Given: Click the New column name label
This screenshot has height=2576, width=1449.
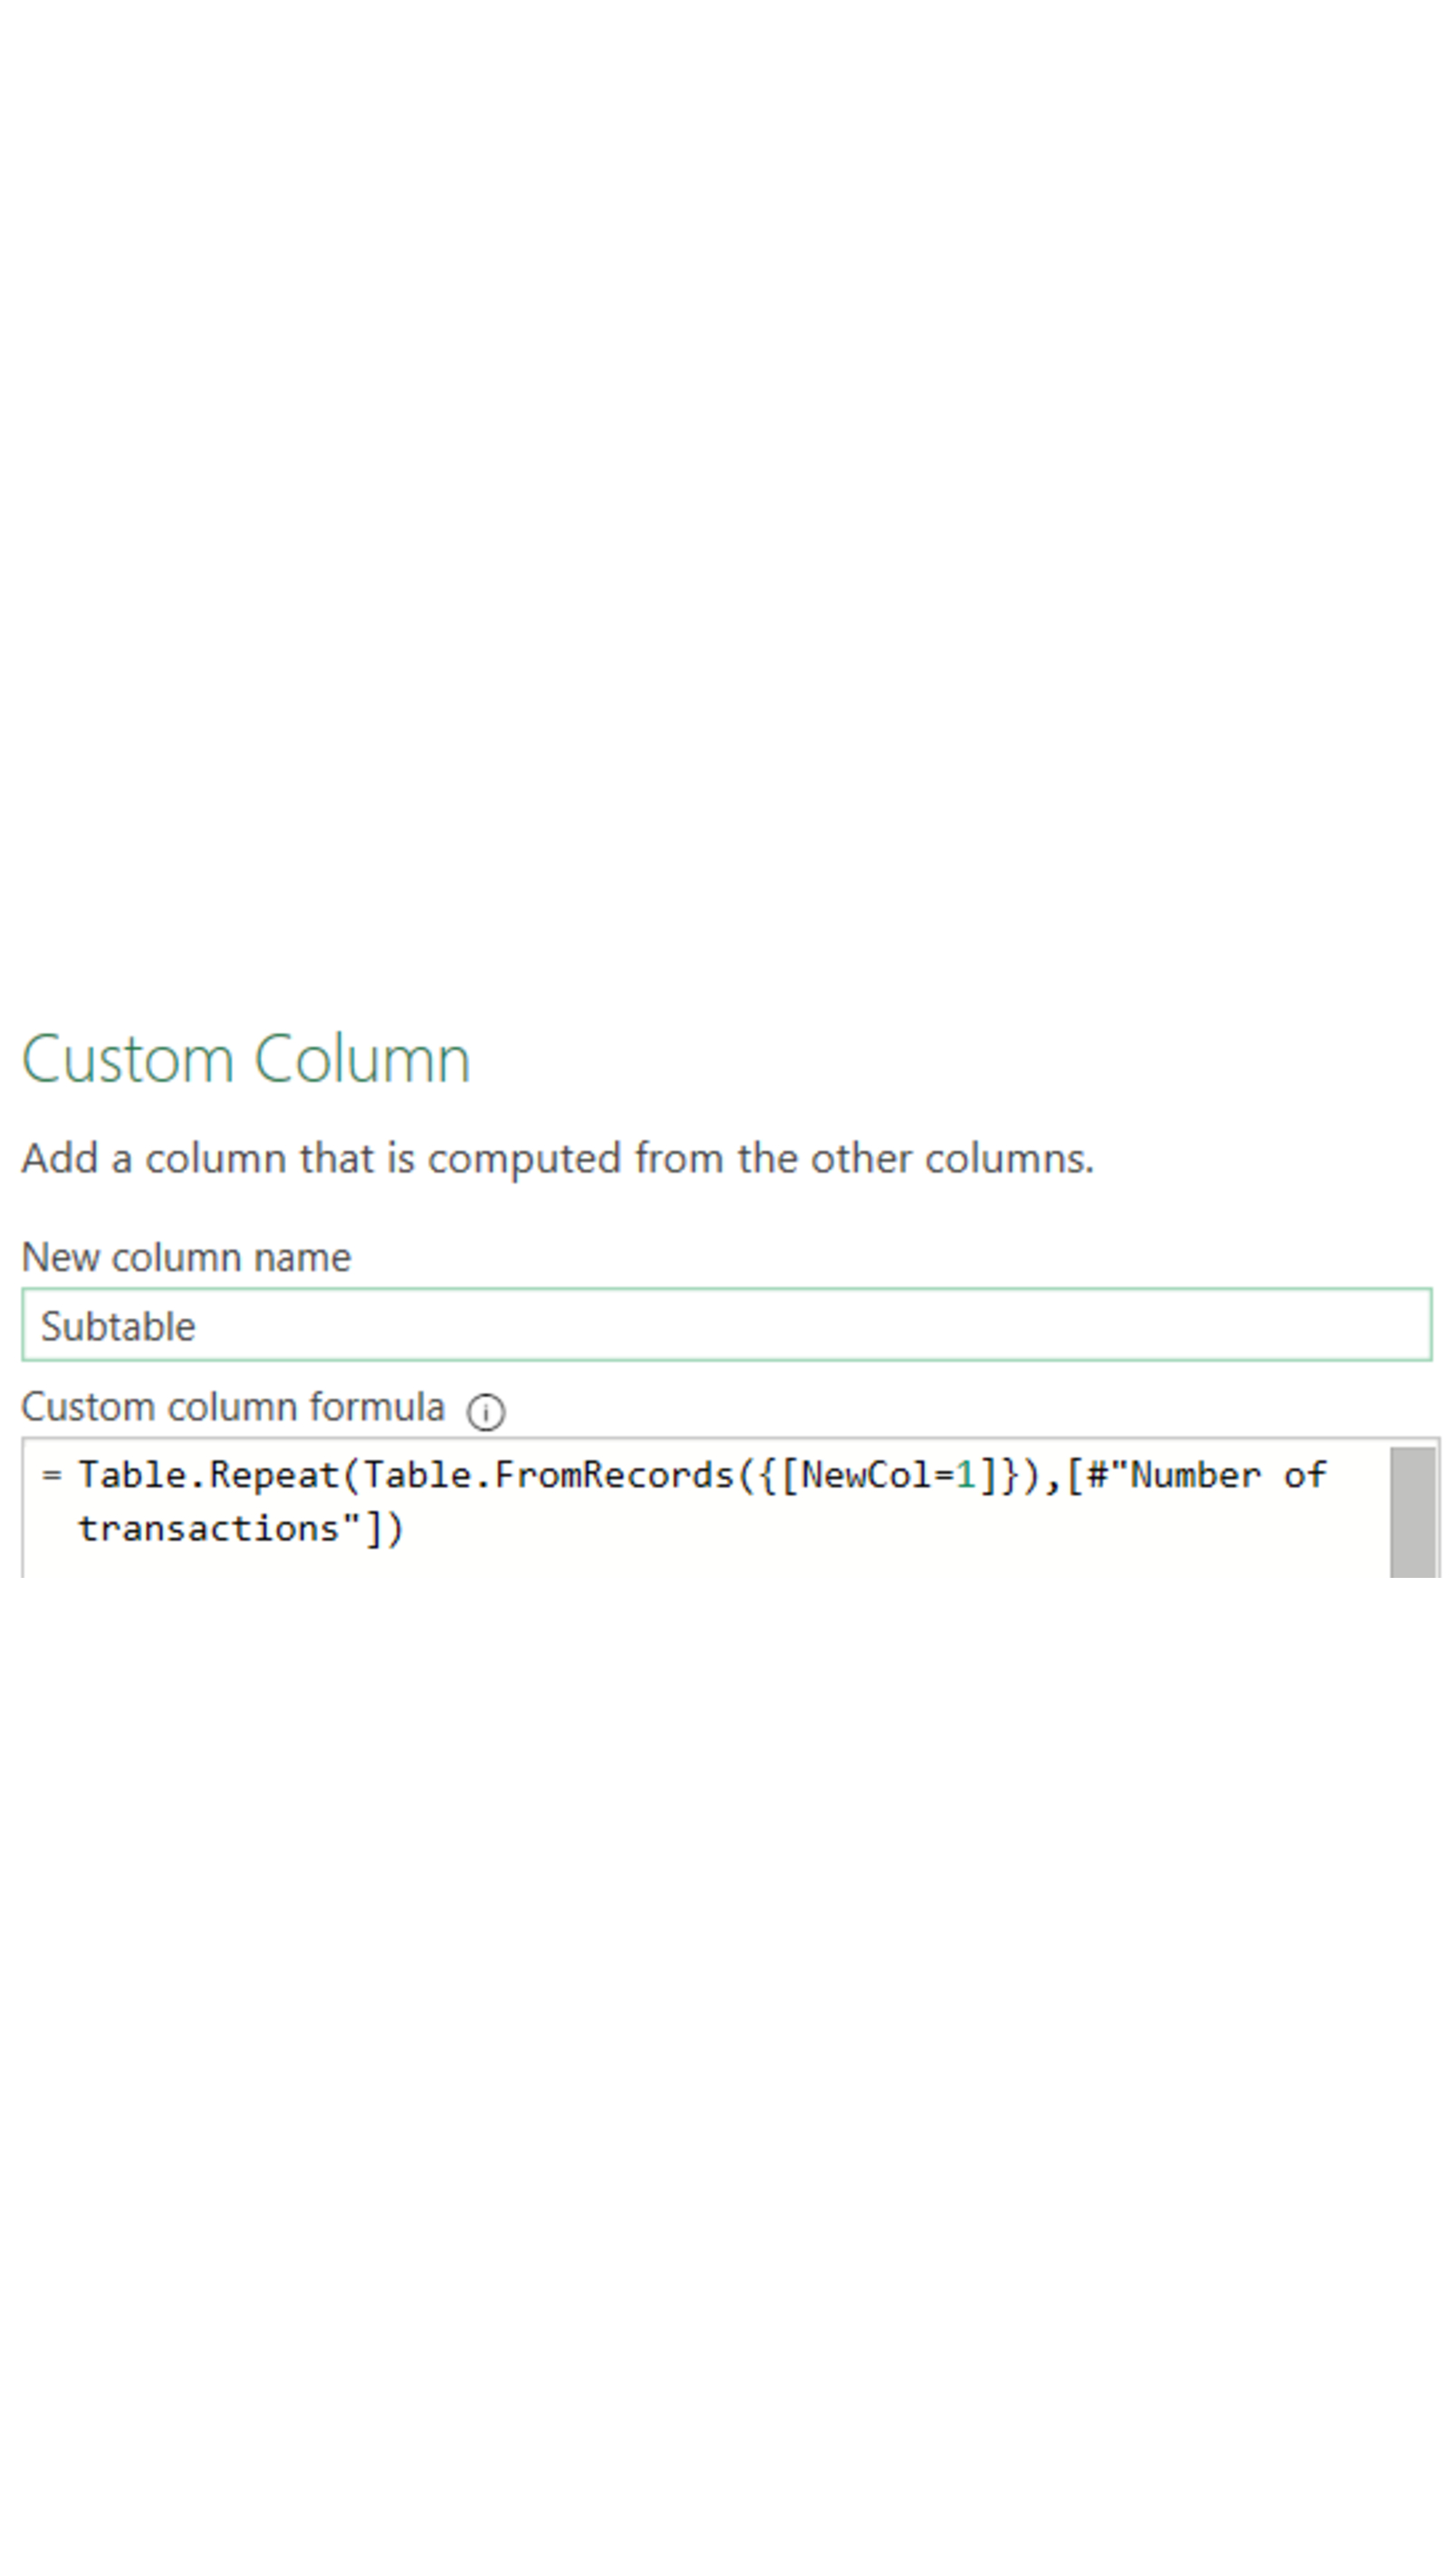Looking at the screenshot, I should pos(186,1257).
